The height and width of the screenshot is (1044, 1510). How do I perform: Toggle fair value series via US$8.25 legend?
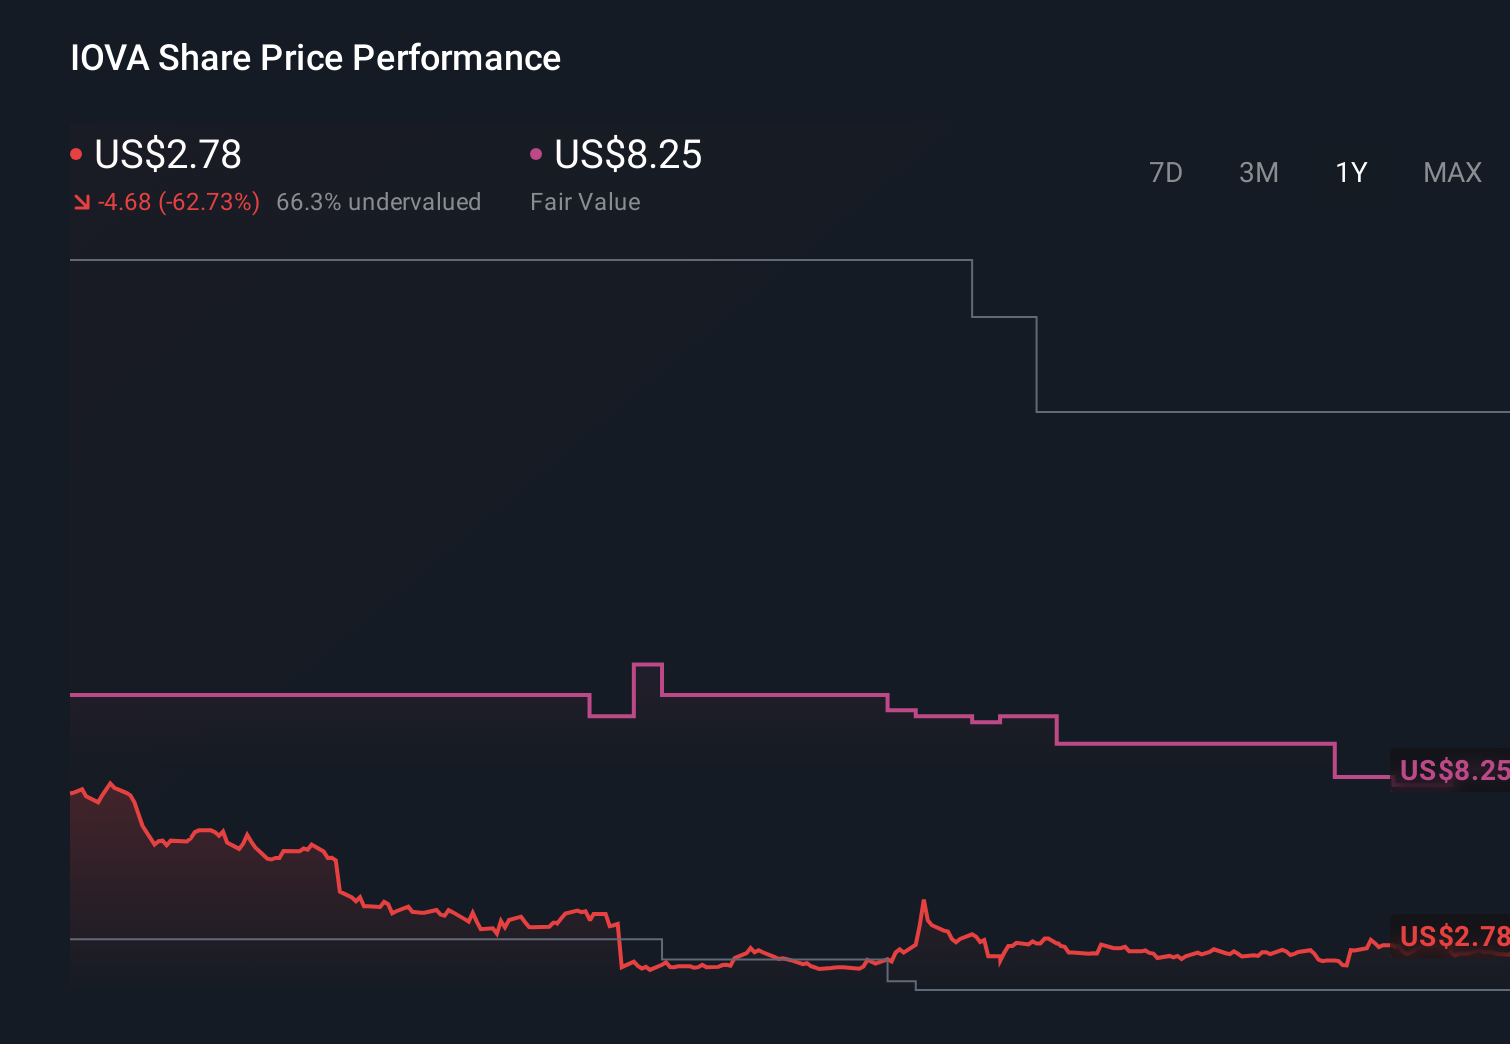(627, 155)
